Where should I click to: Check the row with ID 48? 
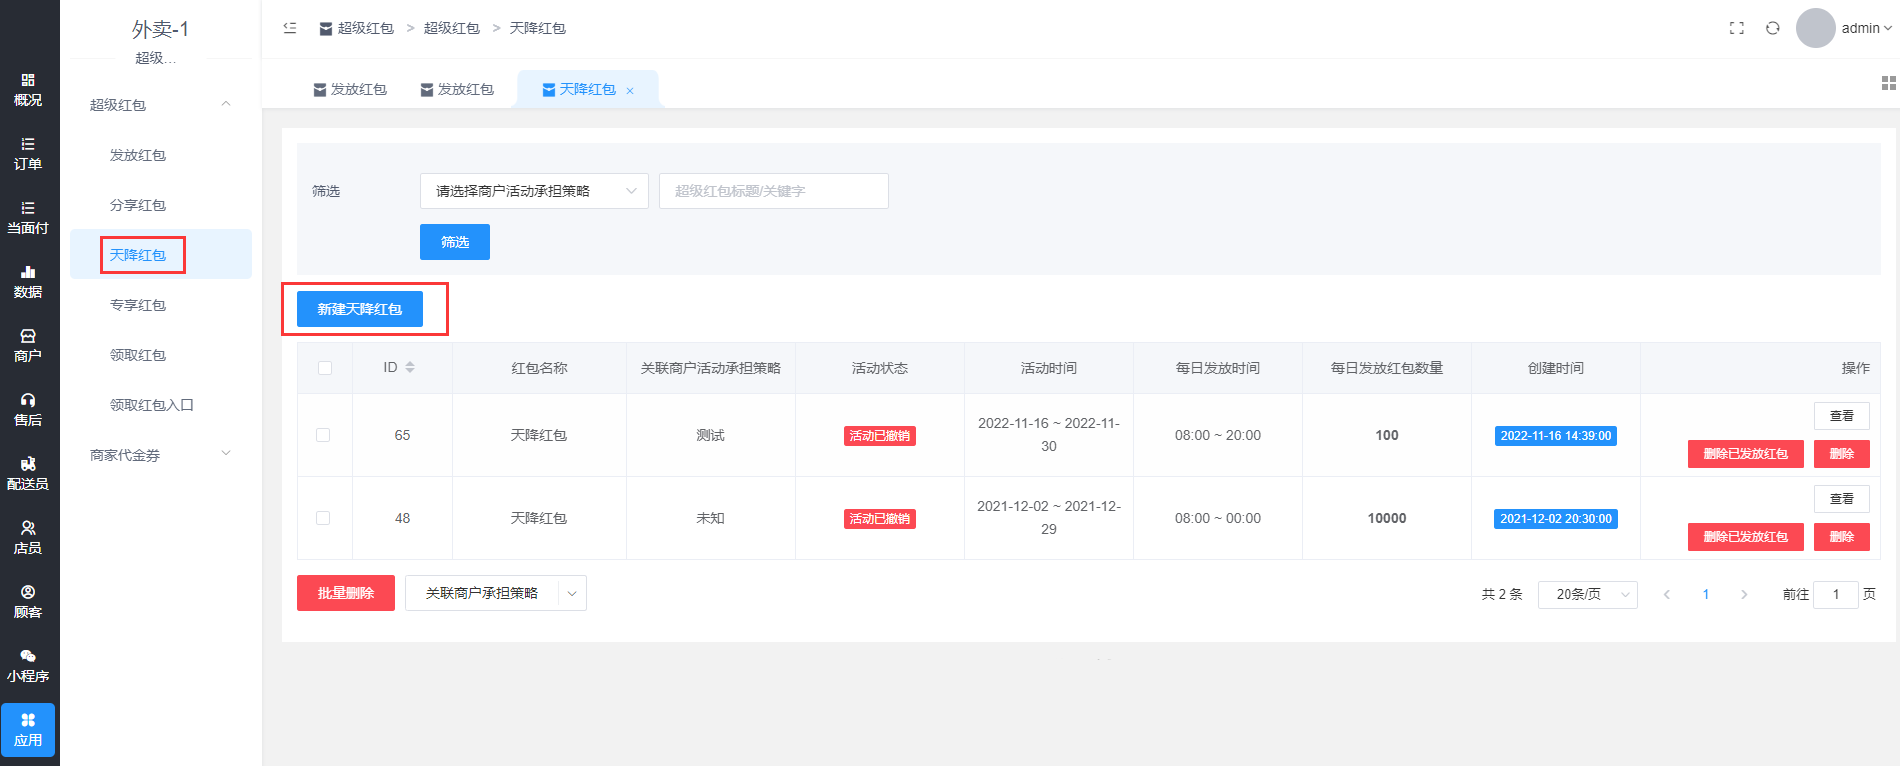pos(323,518)
